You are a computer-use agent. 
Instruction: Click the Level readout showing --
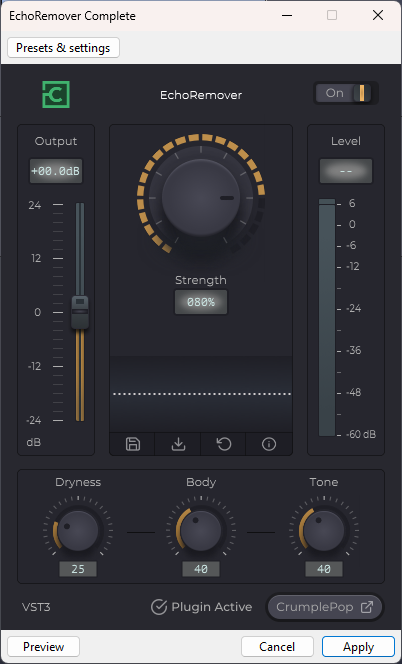coord(346,172)
